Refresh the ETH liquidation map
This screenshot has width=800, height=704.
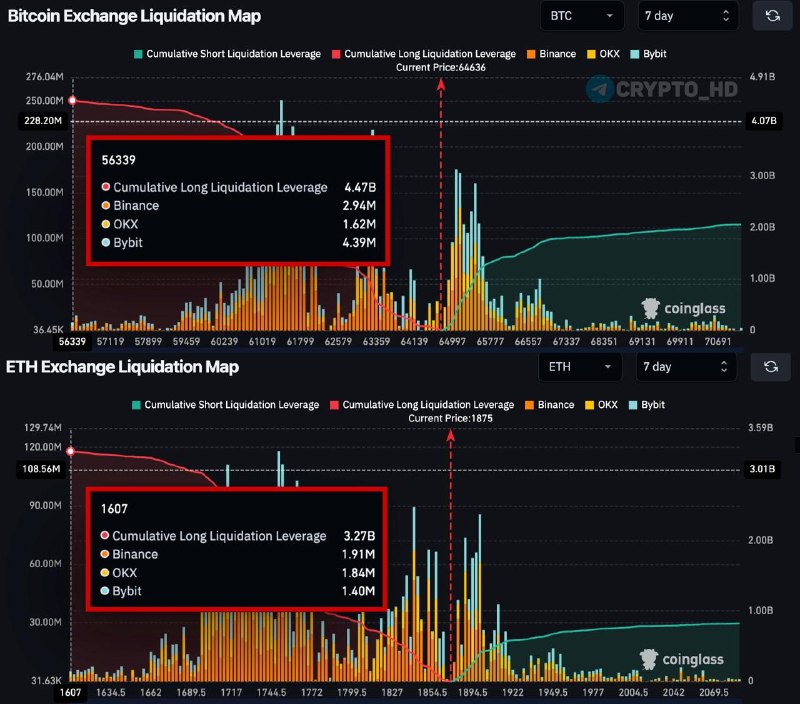(770, 367)
